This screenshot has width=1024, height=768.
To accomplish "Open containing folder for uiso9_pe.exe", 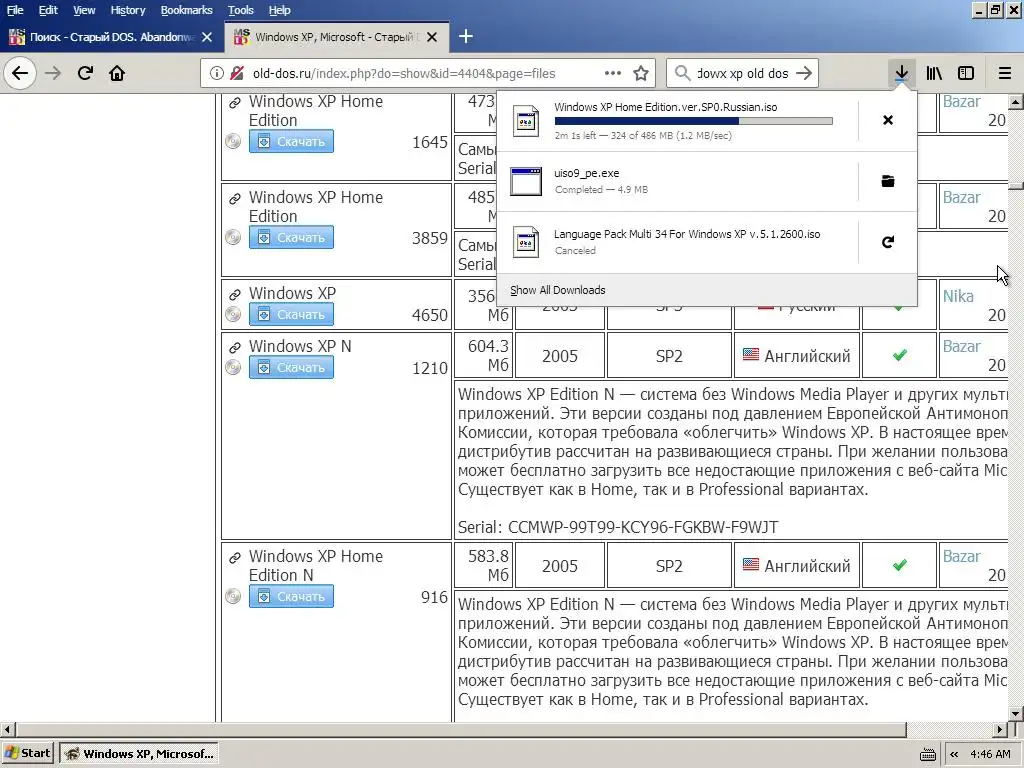I will (888, 181).
